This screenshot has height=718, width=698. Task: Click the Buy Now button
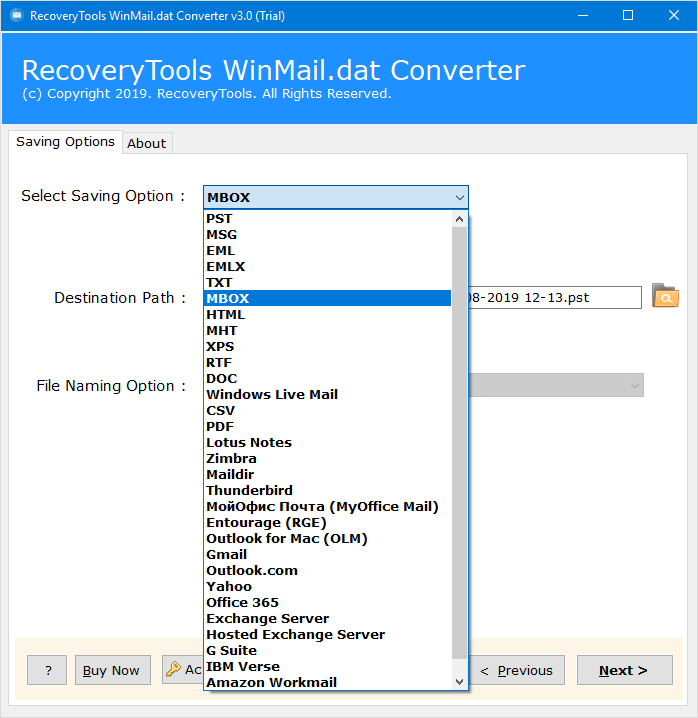[113, 670]
